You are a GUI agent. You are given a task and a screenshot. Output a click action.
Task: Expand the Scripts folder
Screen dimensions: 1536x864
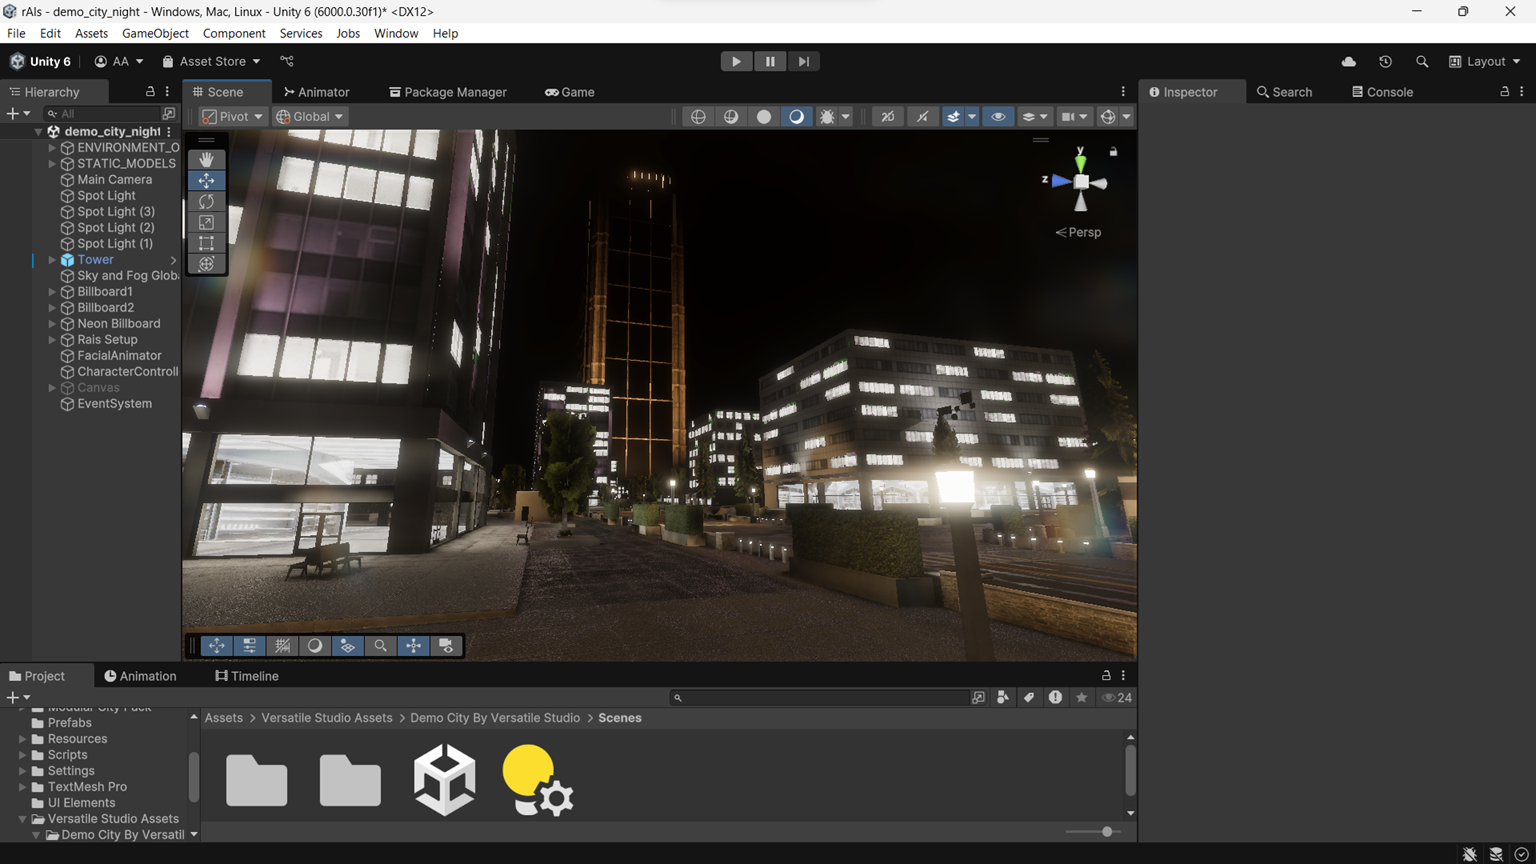click(22, 755)
